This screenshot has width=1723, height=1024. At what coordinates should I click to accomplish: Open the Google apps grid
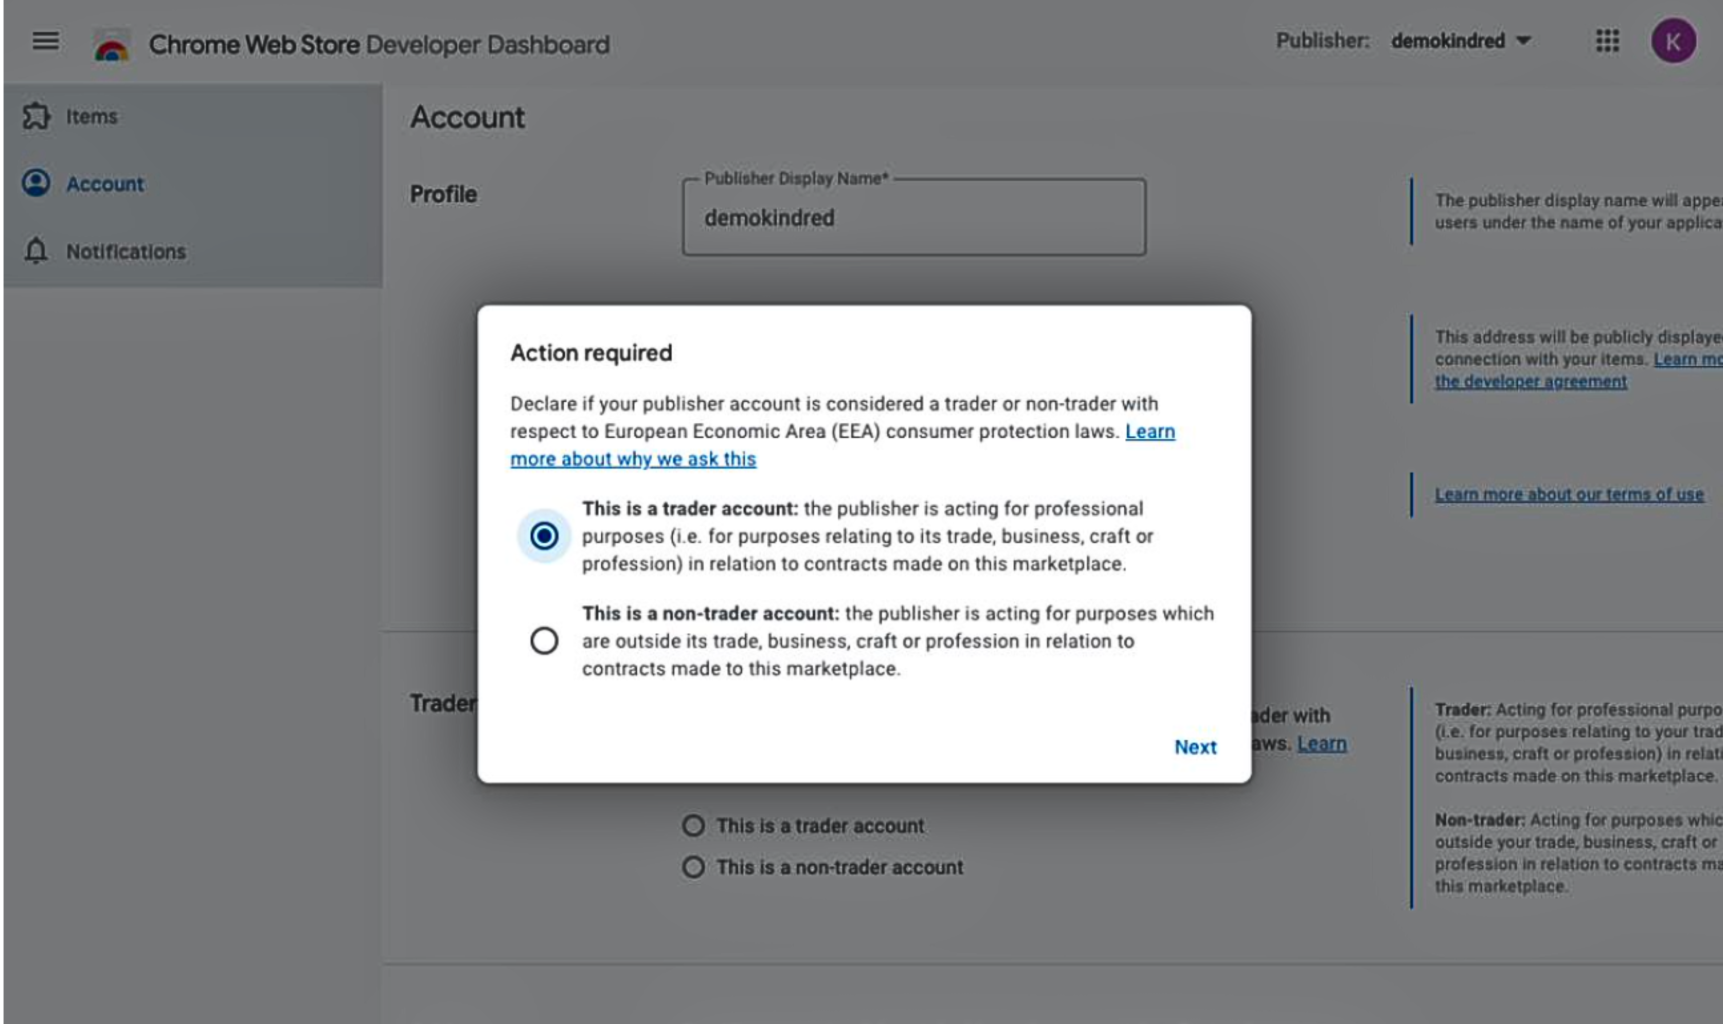tap(1607, 41)
